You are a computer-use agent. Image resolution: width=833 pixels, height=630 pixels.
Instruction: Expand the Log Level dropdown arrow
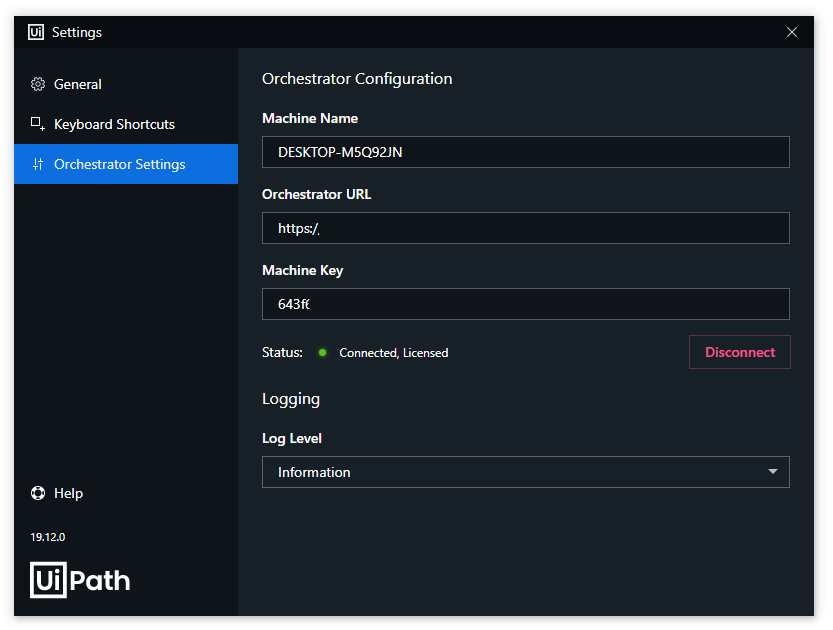click(772, 472)
